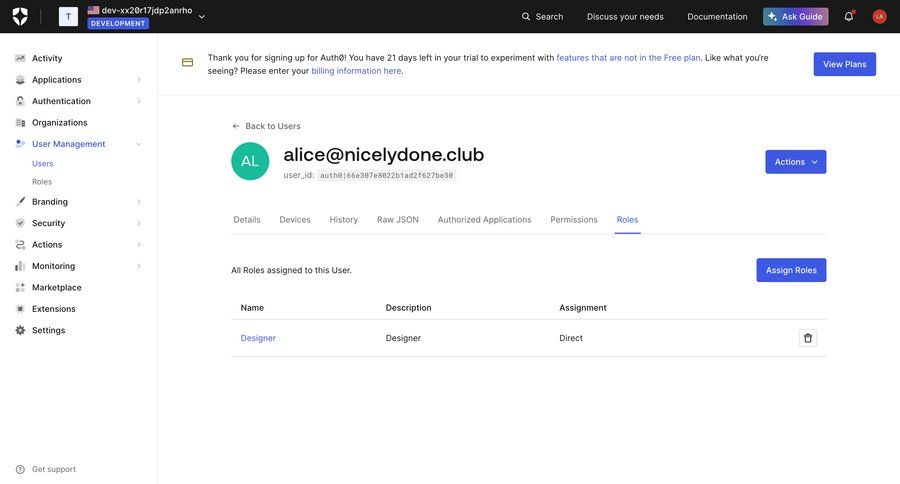The image size is (900, 484).
Task: Click the User Management people icon
Action: 20,144
